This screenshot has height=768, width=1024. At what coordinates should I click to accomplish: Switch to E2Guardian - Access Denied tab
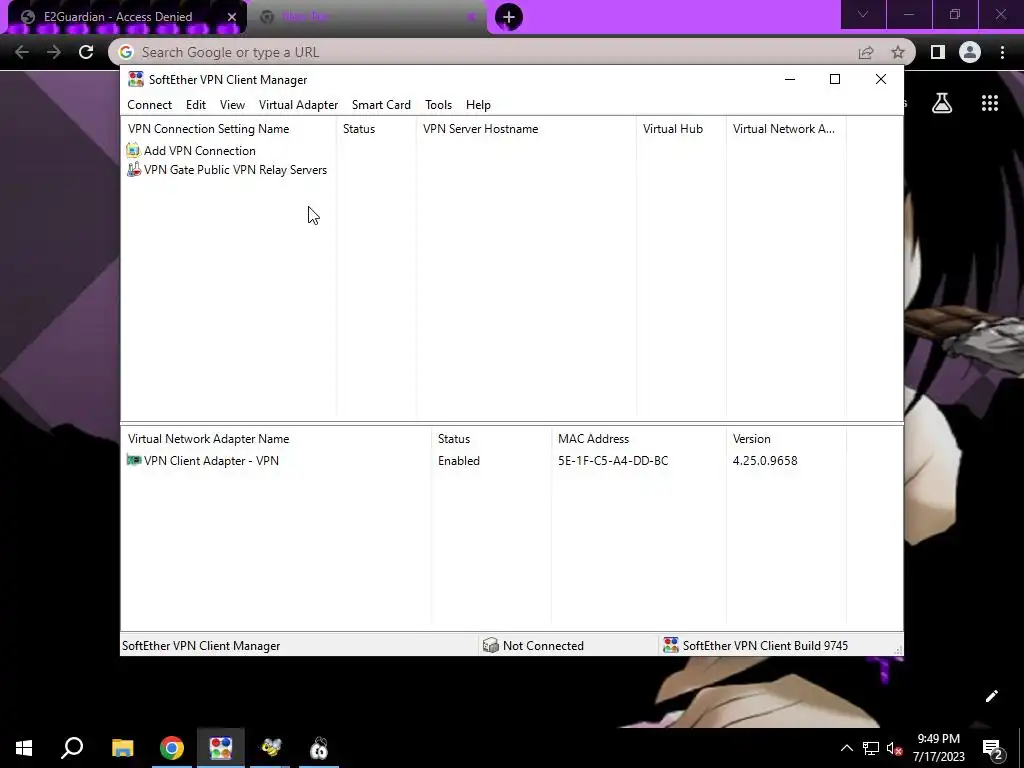118,16
